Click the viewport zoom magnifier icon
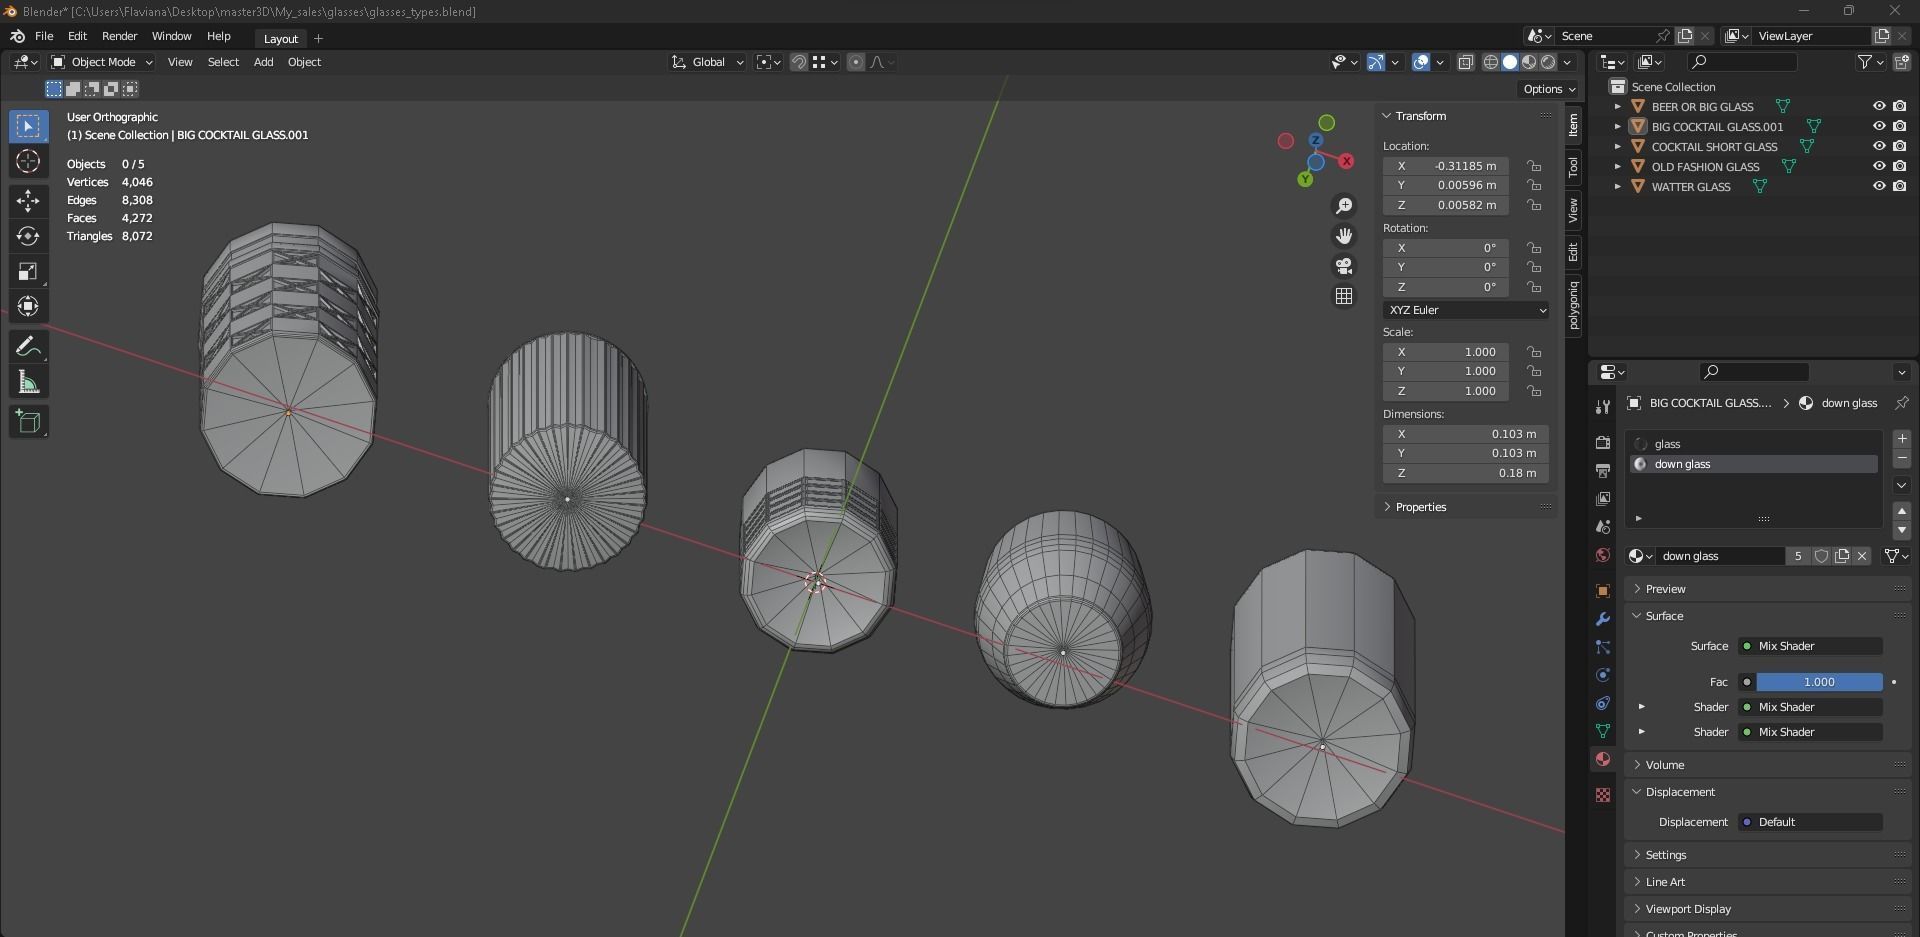This screenshot has width=1920, height=937. pyautogui.click(x=1344, y=206)
